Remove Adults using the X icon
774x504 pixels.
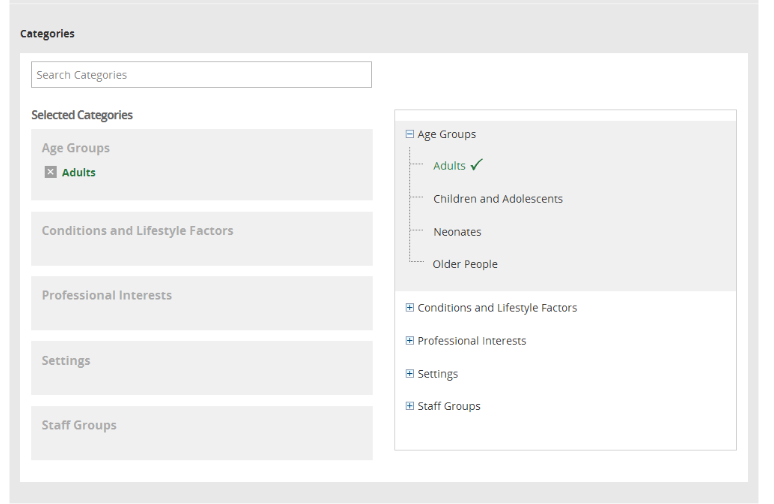point(51,172)
